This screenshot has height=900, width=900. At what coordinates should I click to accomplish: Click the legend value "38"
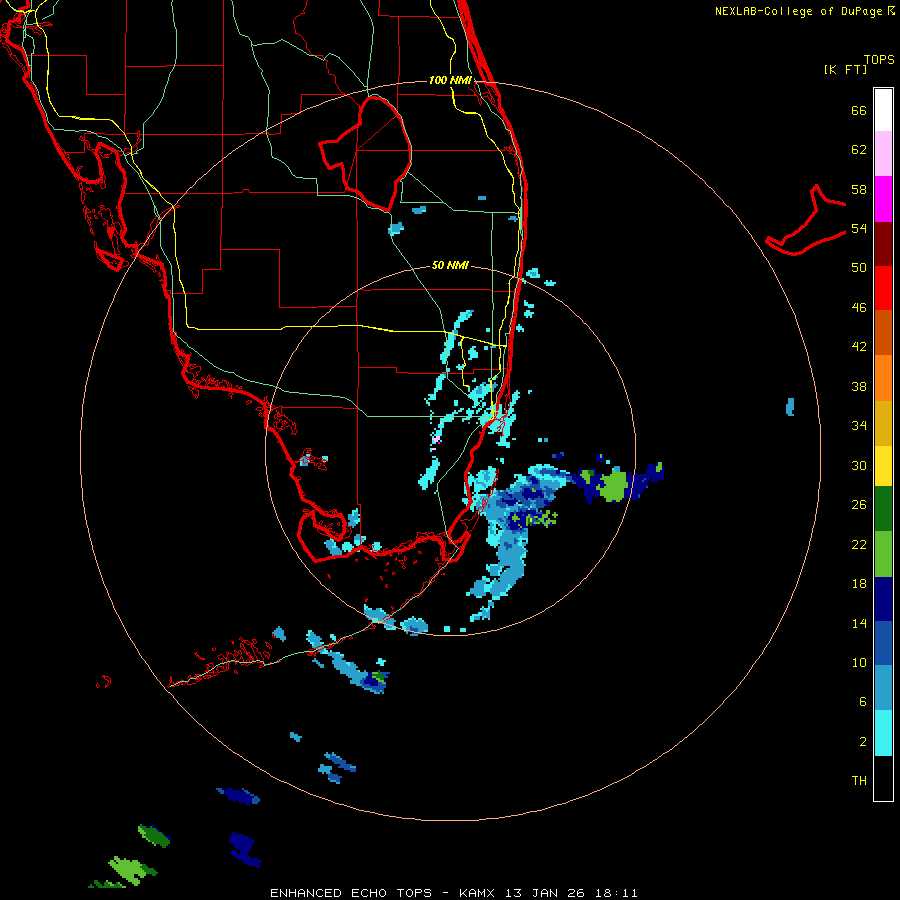click(859, 386)
